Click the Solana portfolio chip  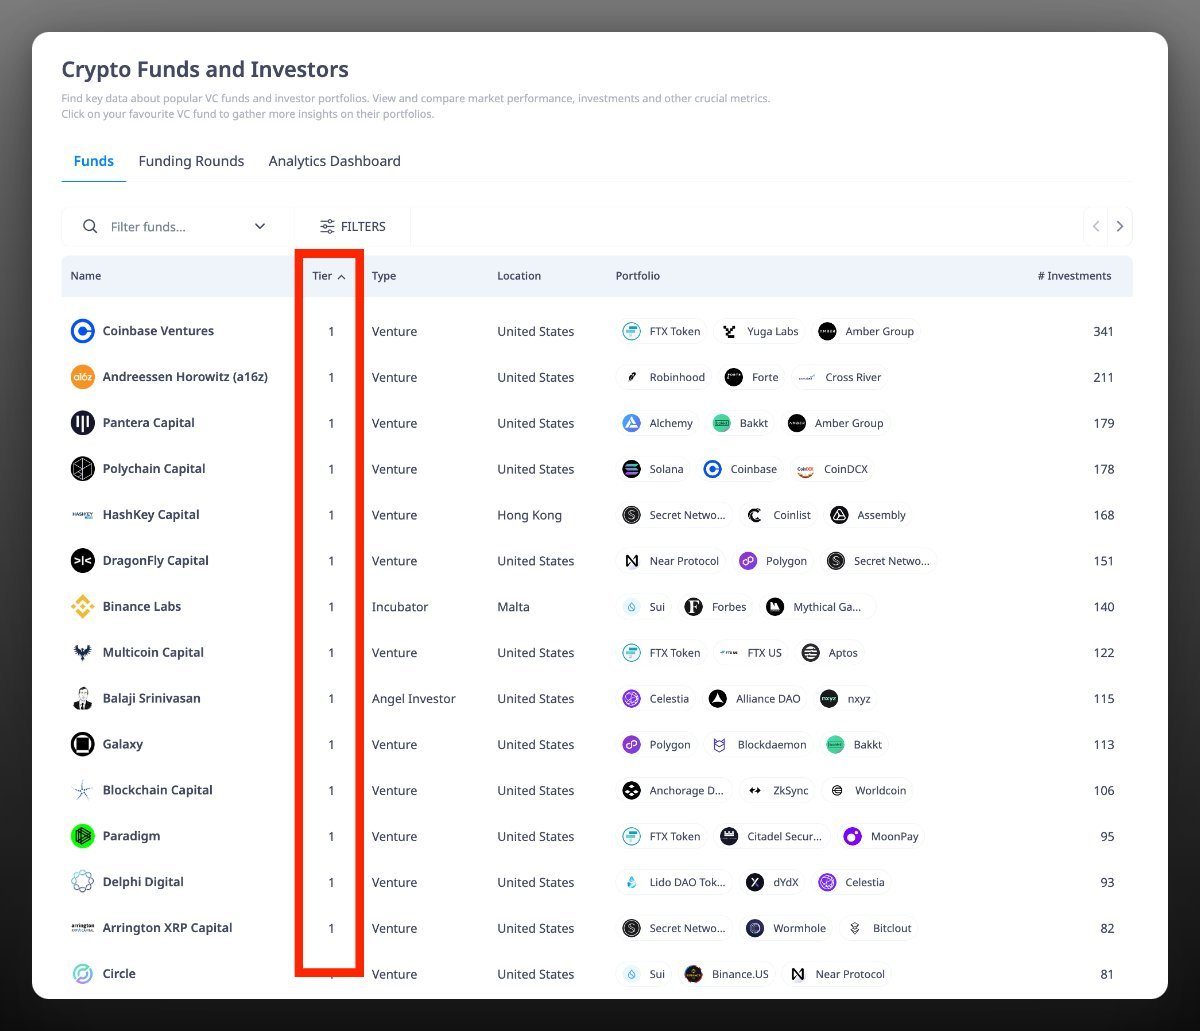654,469
